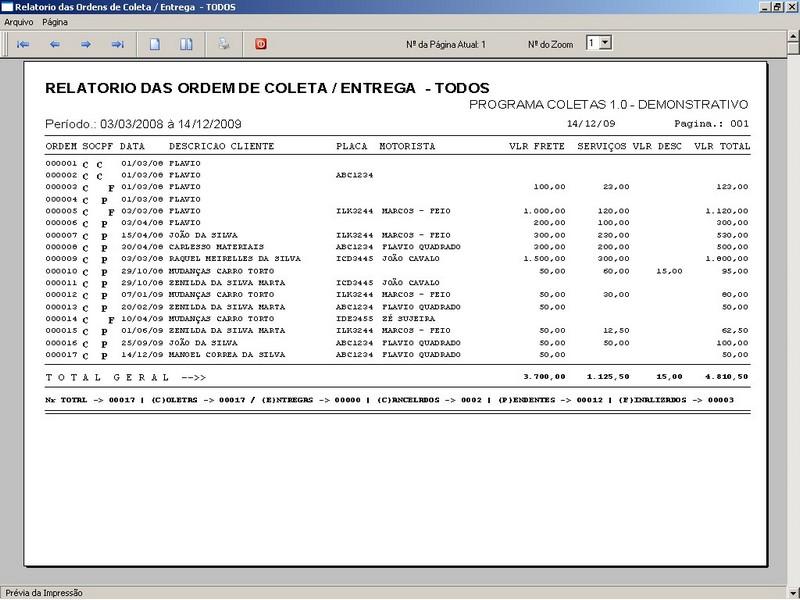Viewport: 800px width, 600px height.
Task: Click the DESCRICAO CLIENTE column header
Action: click(x=221, y=146)
